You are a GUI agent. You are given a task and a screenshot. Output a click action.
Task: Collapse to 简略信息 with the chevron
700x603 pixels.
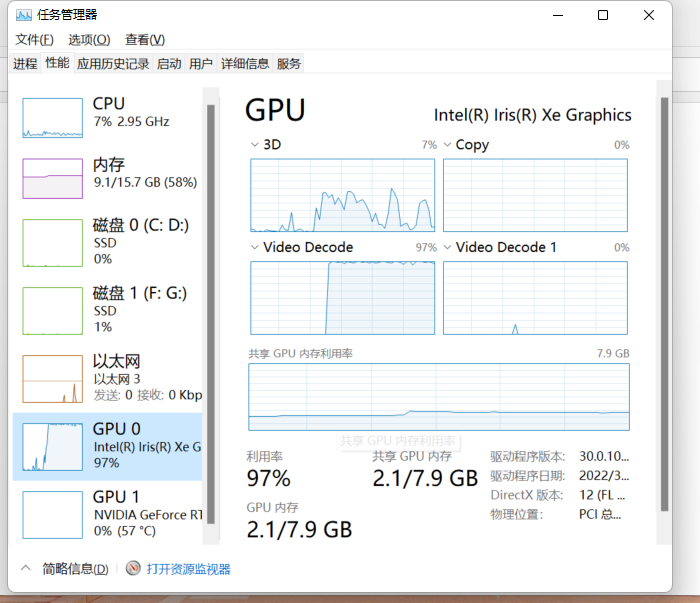click(x=26, y=568)
